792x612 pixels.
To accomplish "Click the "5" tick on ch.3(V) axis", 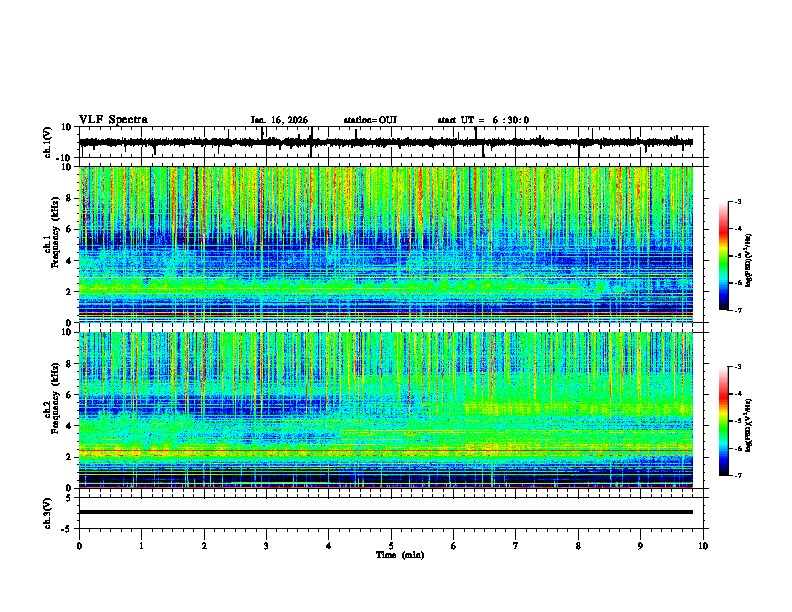I will 70,497.
